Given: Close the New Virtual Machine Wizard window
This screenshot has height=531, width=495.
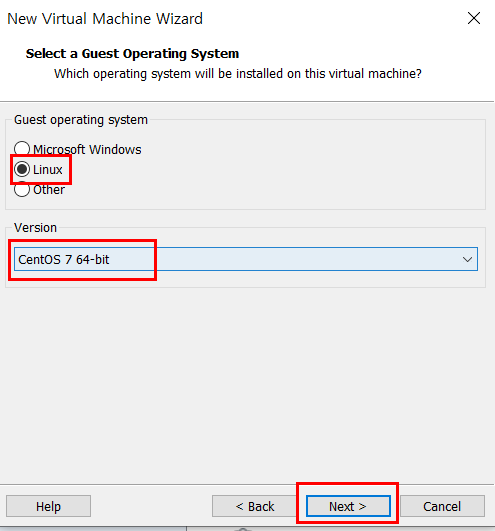Looking at the screenshot, I should 474,18.
